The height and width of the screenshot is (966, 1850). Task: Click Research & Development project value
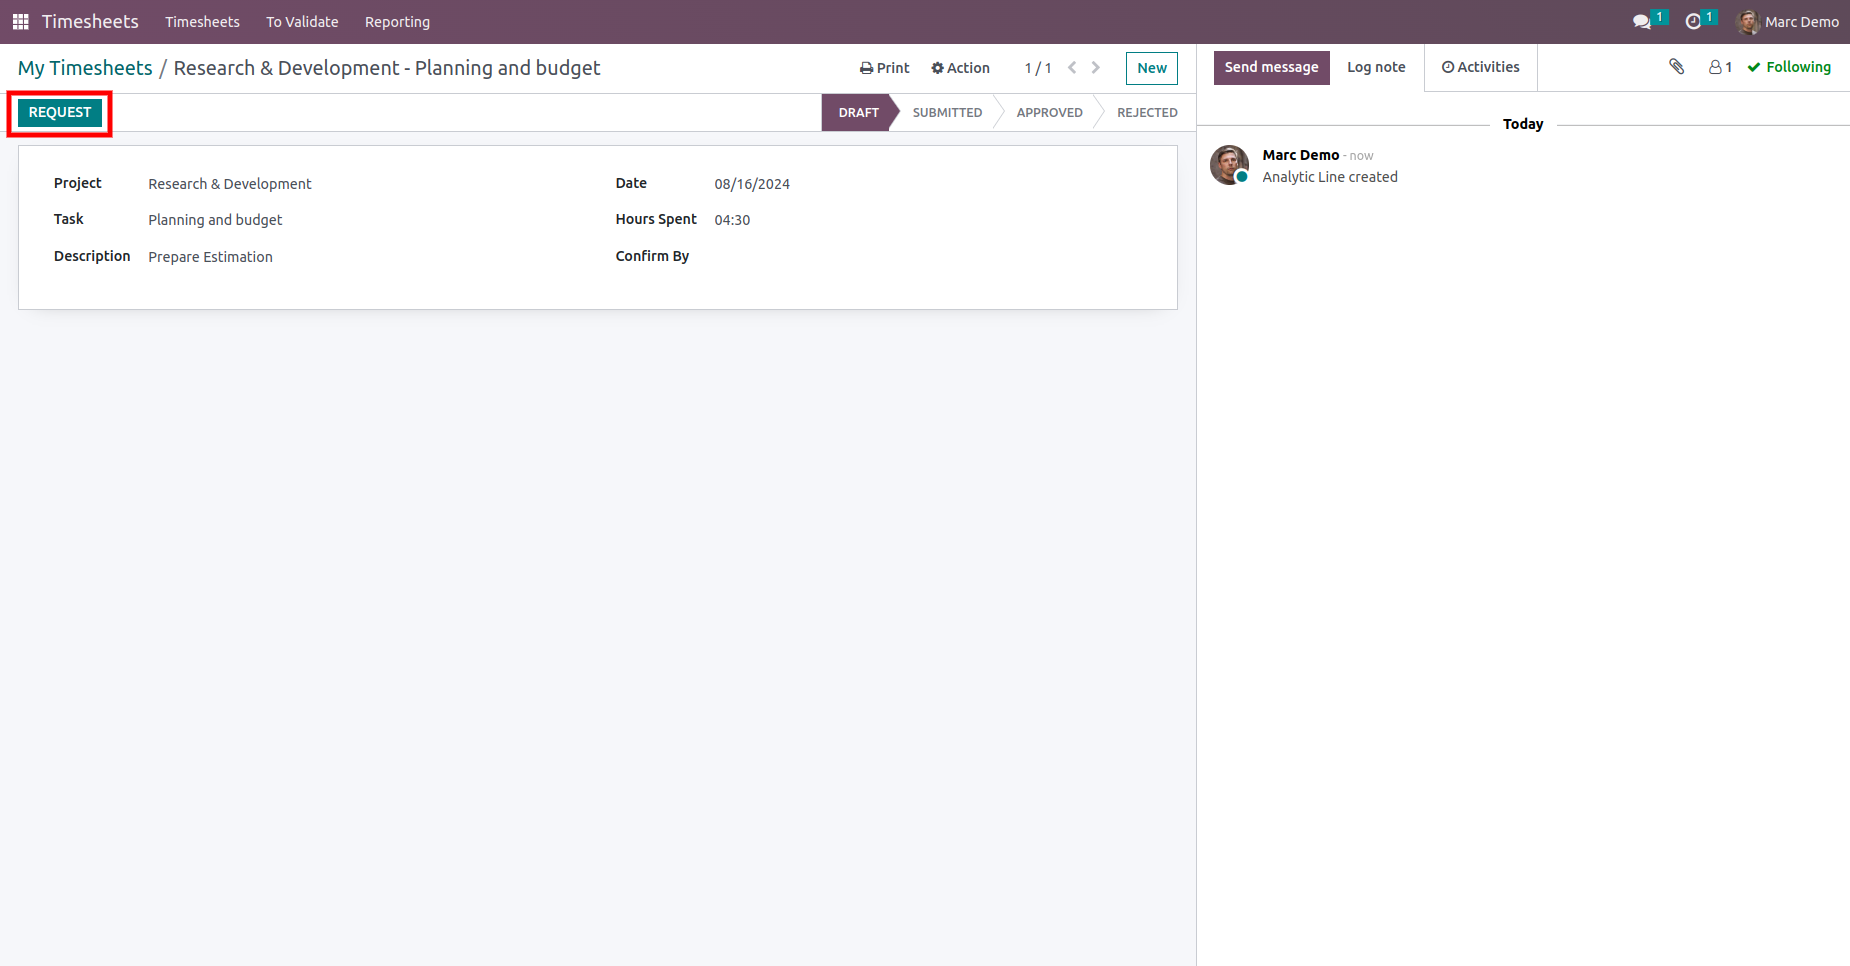(230, 184)
